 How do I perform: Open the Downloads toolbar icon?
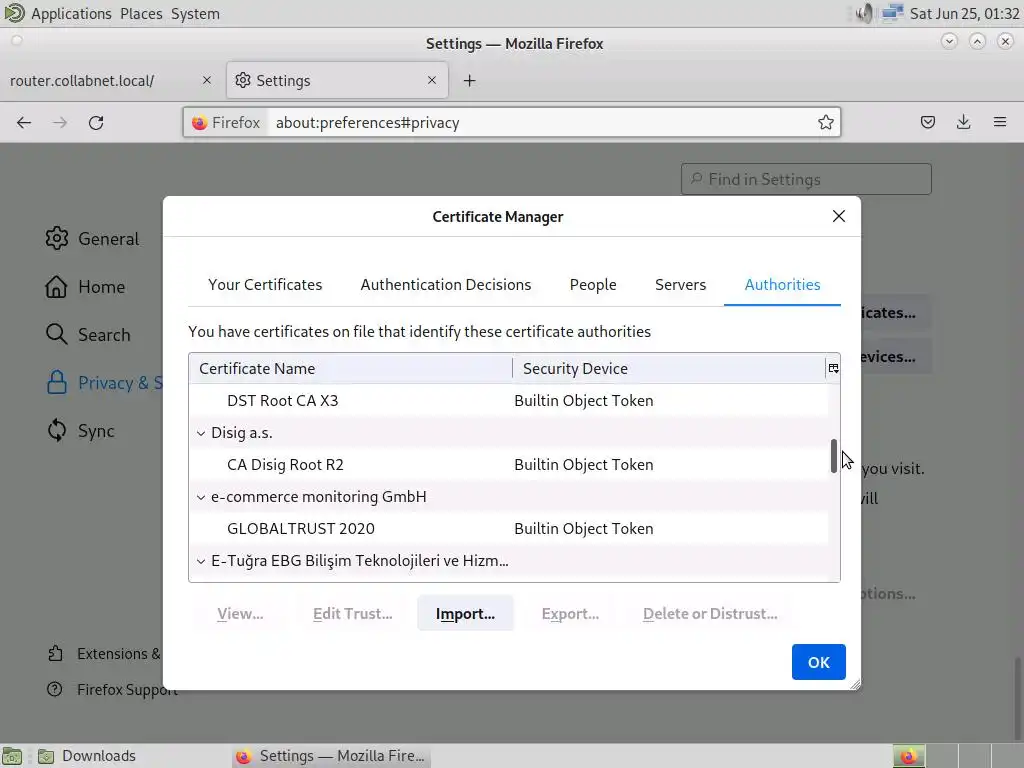point(963,122)
